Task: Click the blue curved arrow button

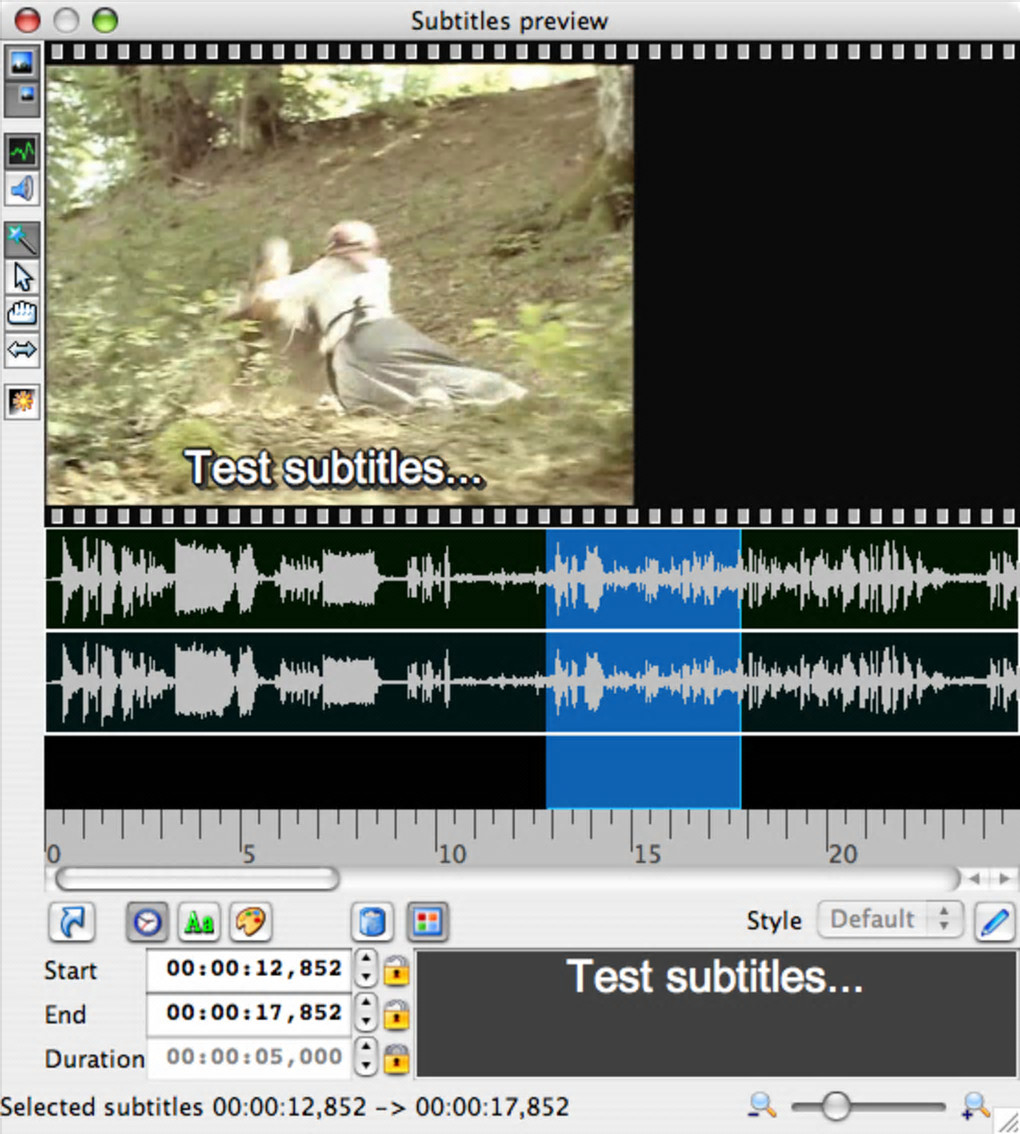Action: click(71, 922)
